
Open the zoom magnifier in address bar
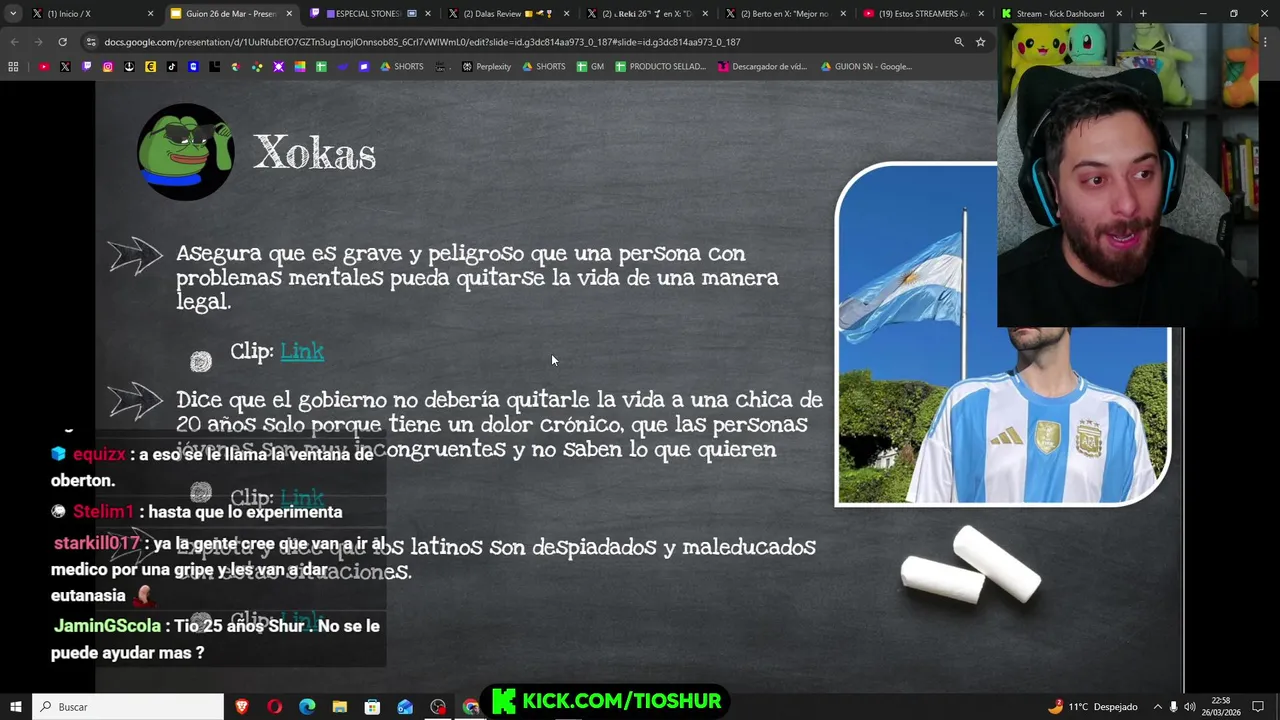tap(958, 42)
